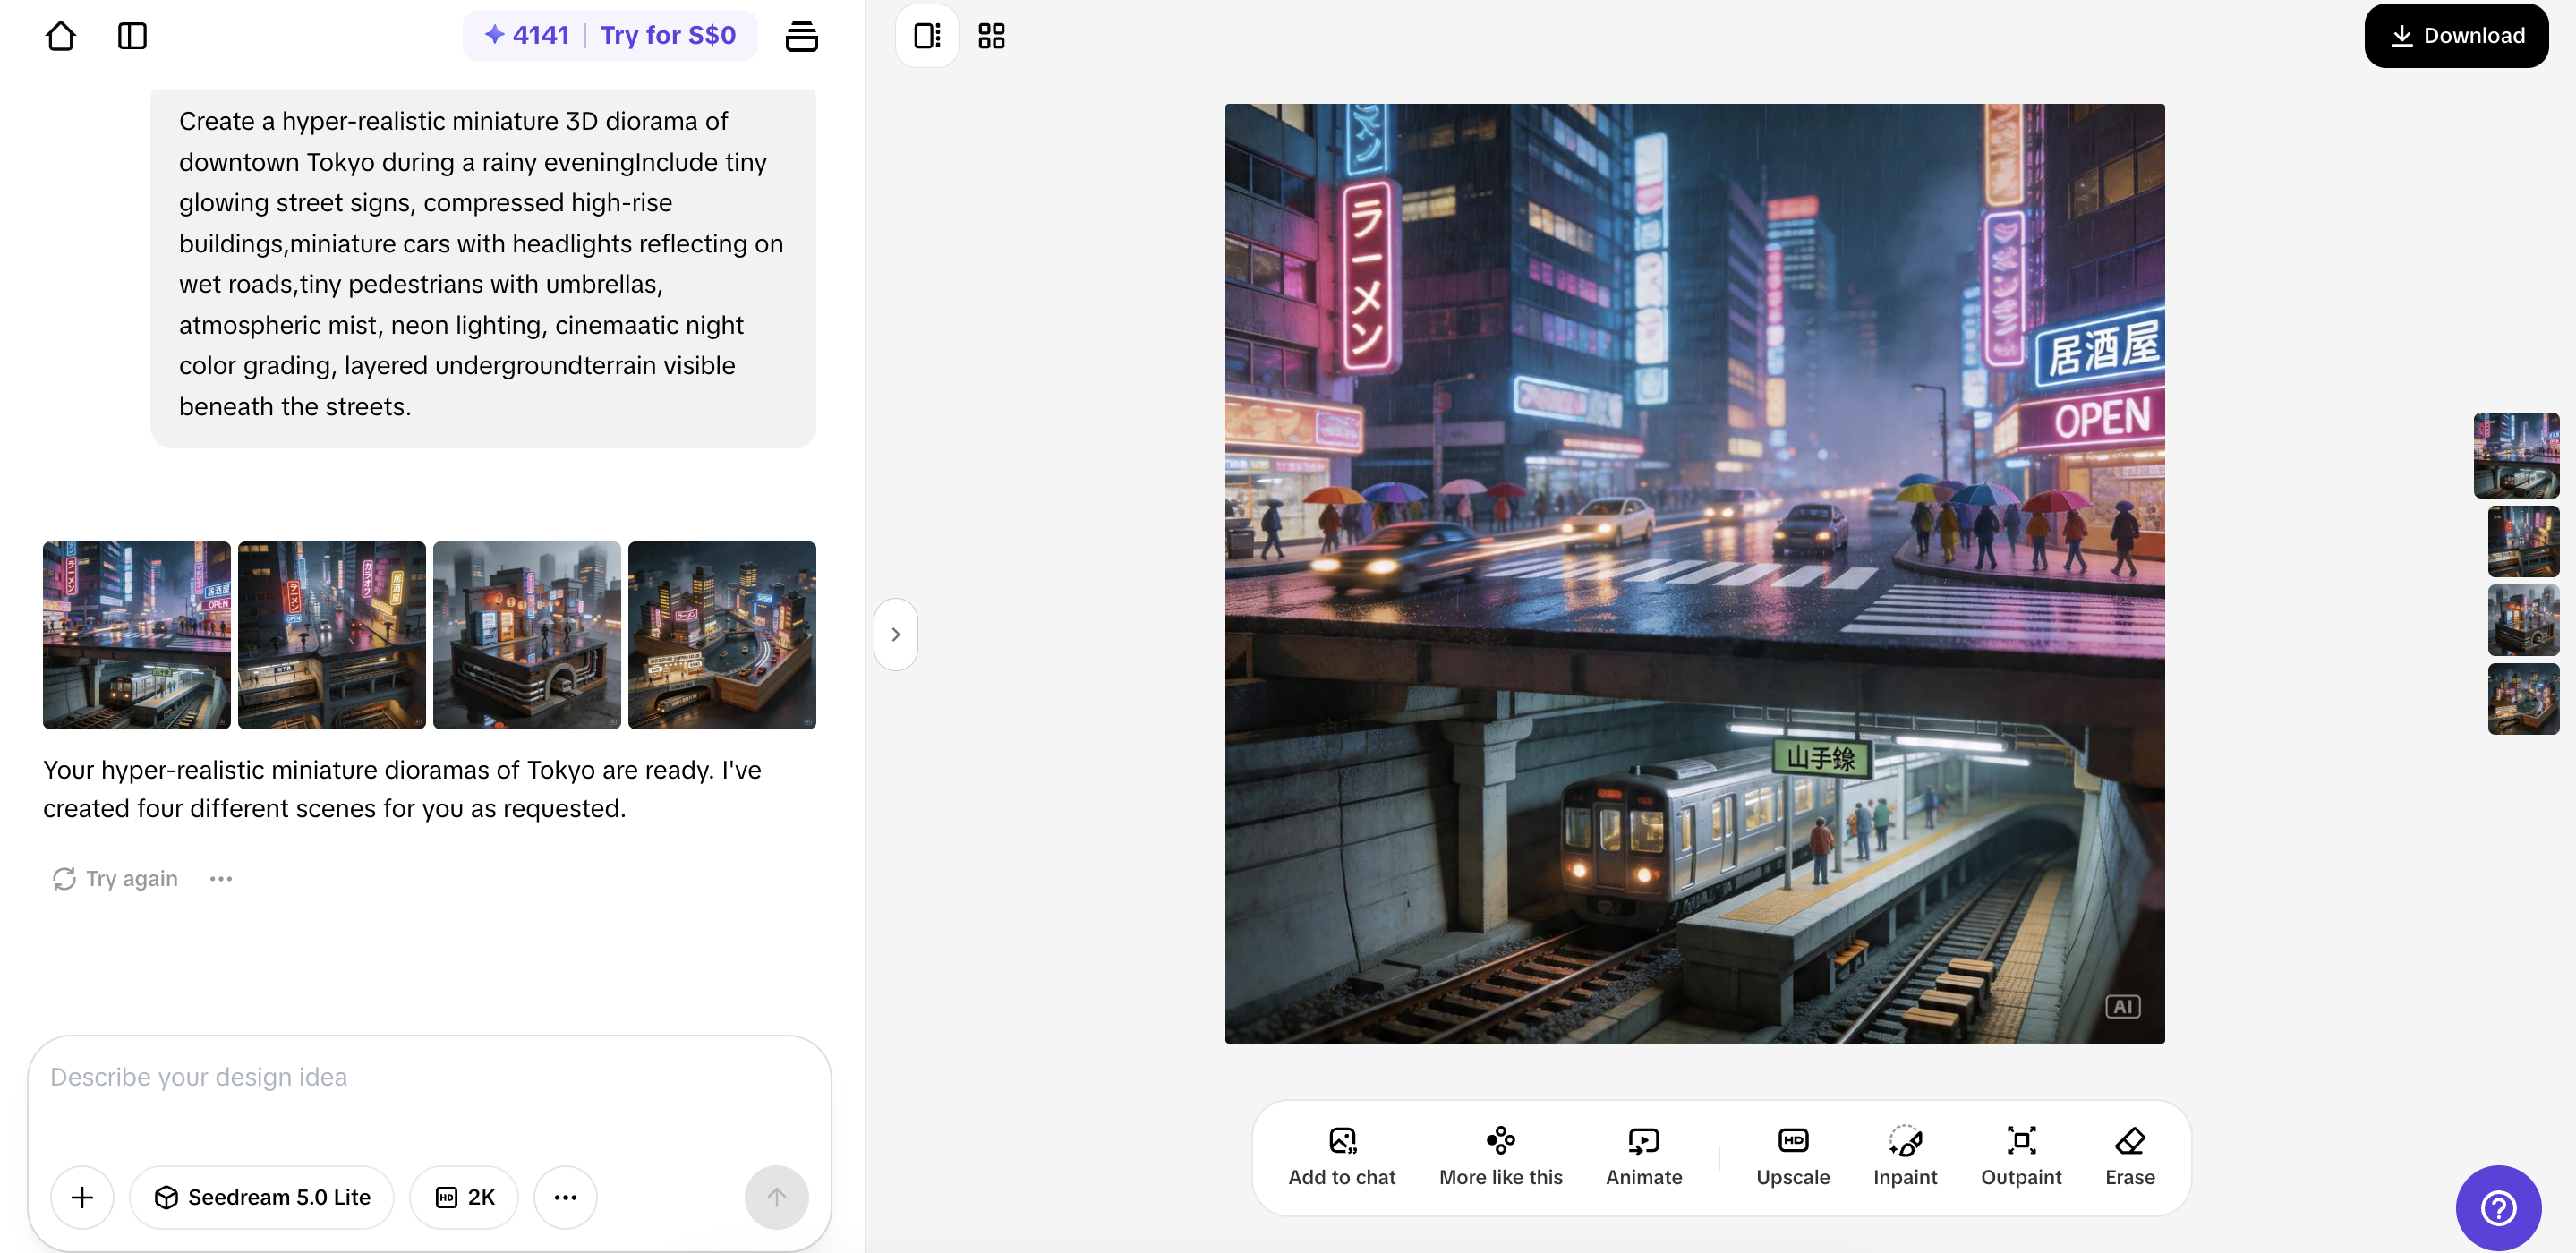Animate the generated image
The height and width of the screenshot is (1253, 2576).
tap(1643, 1155)
